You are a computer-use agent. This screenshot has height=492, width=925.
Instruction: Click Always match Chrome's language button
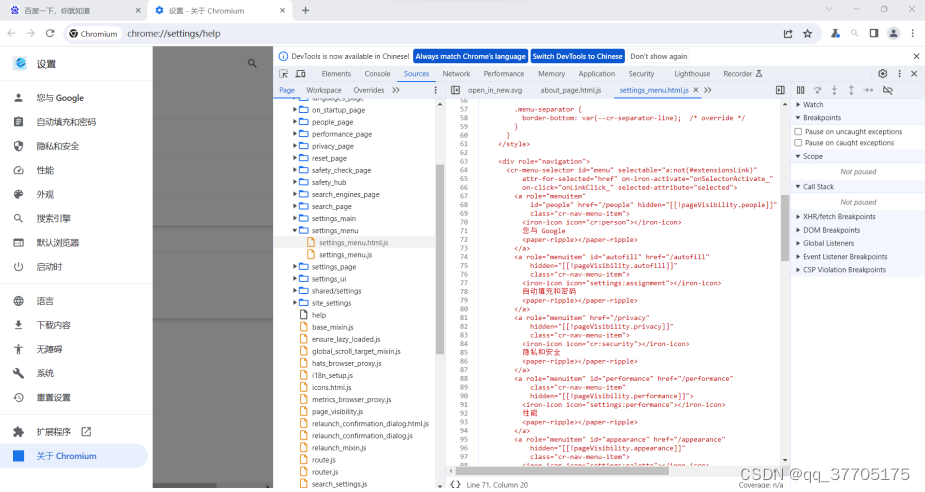tap(470, 57)
